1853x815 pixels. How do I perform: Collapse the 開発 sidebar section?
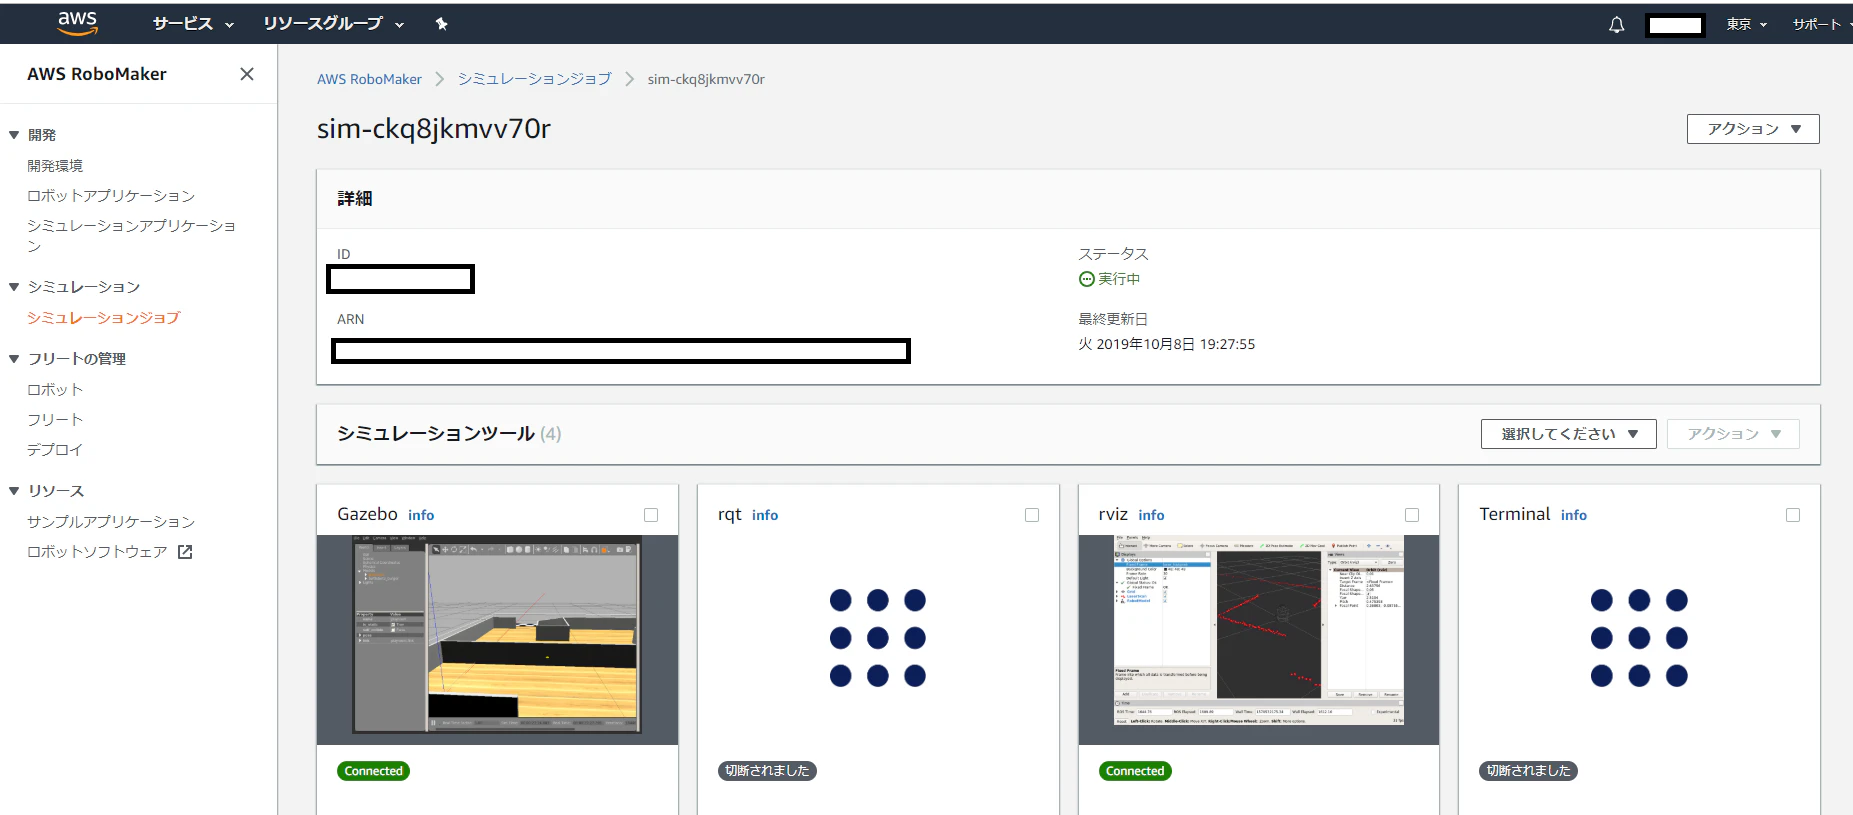[14, 135]
